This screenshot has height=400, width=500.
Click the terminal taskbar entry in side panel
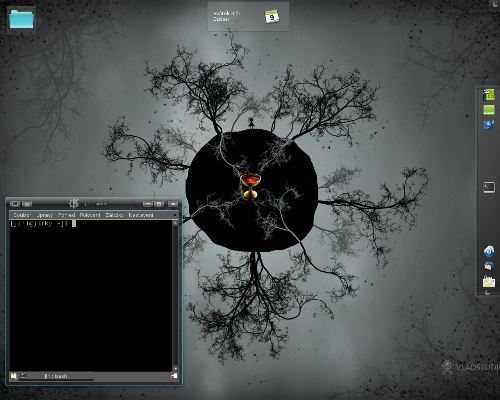(x=489, y=187)
